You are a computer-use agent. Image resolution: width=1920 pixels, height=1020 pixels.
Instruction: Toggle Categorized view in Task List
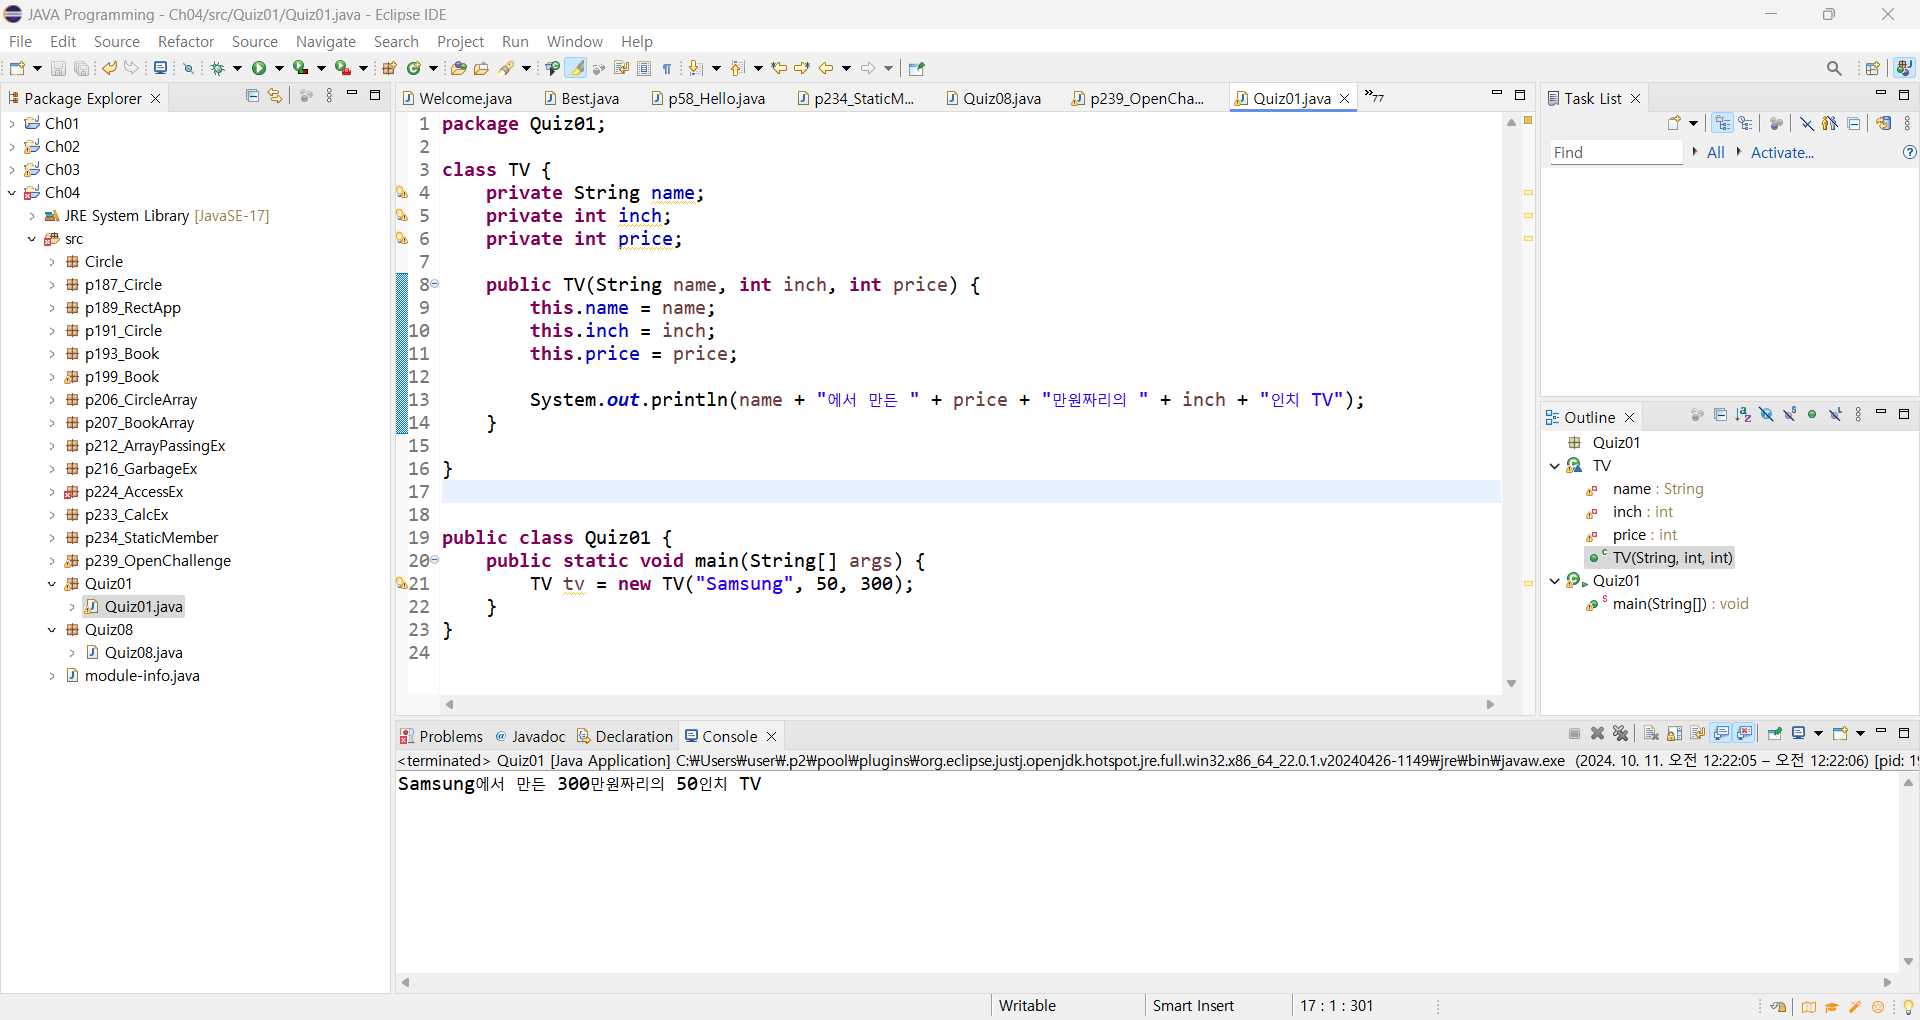click(x=1722, y=123)
